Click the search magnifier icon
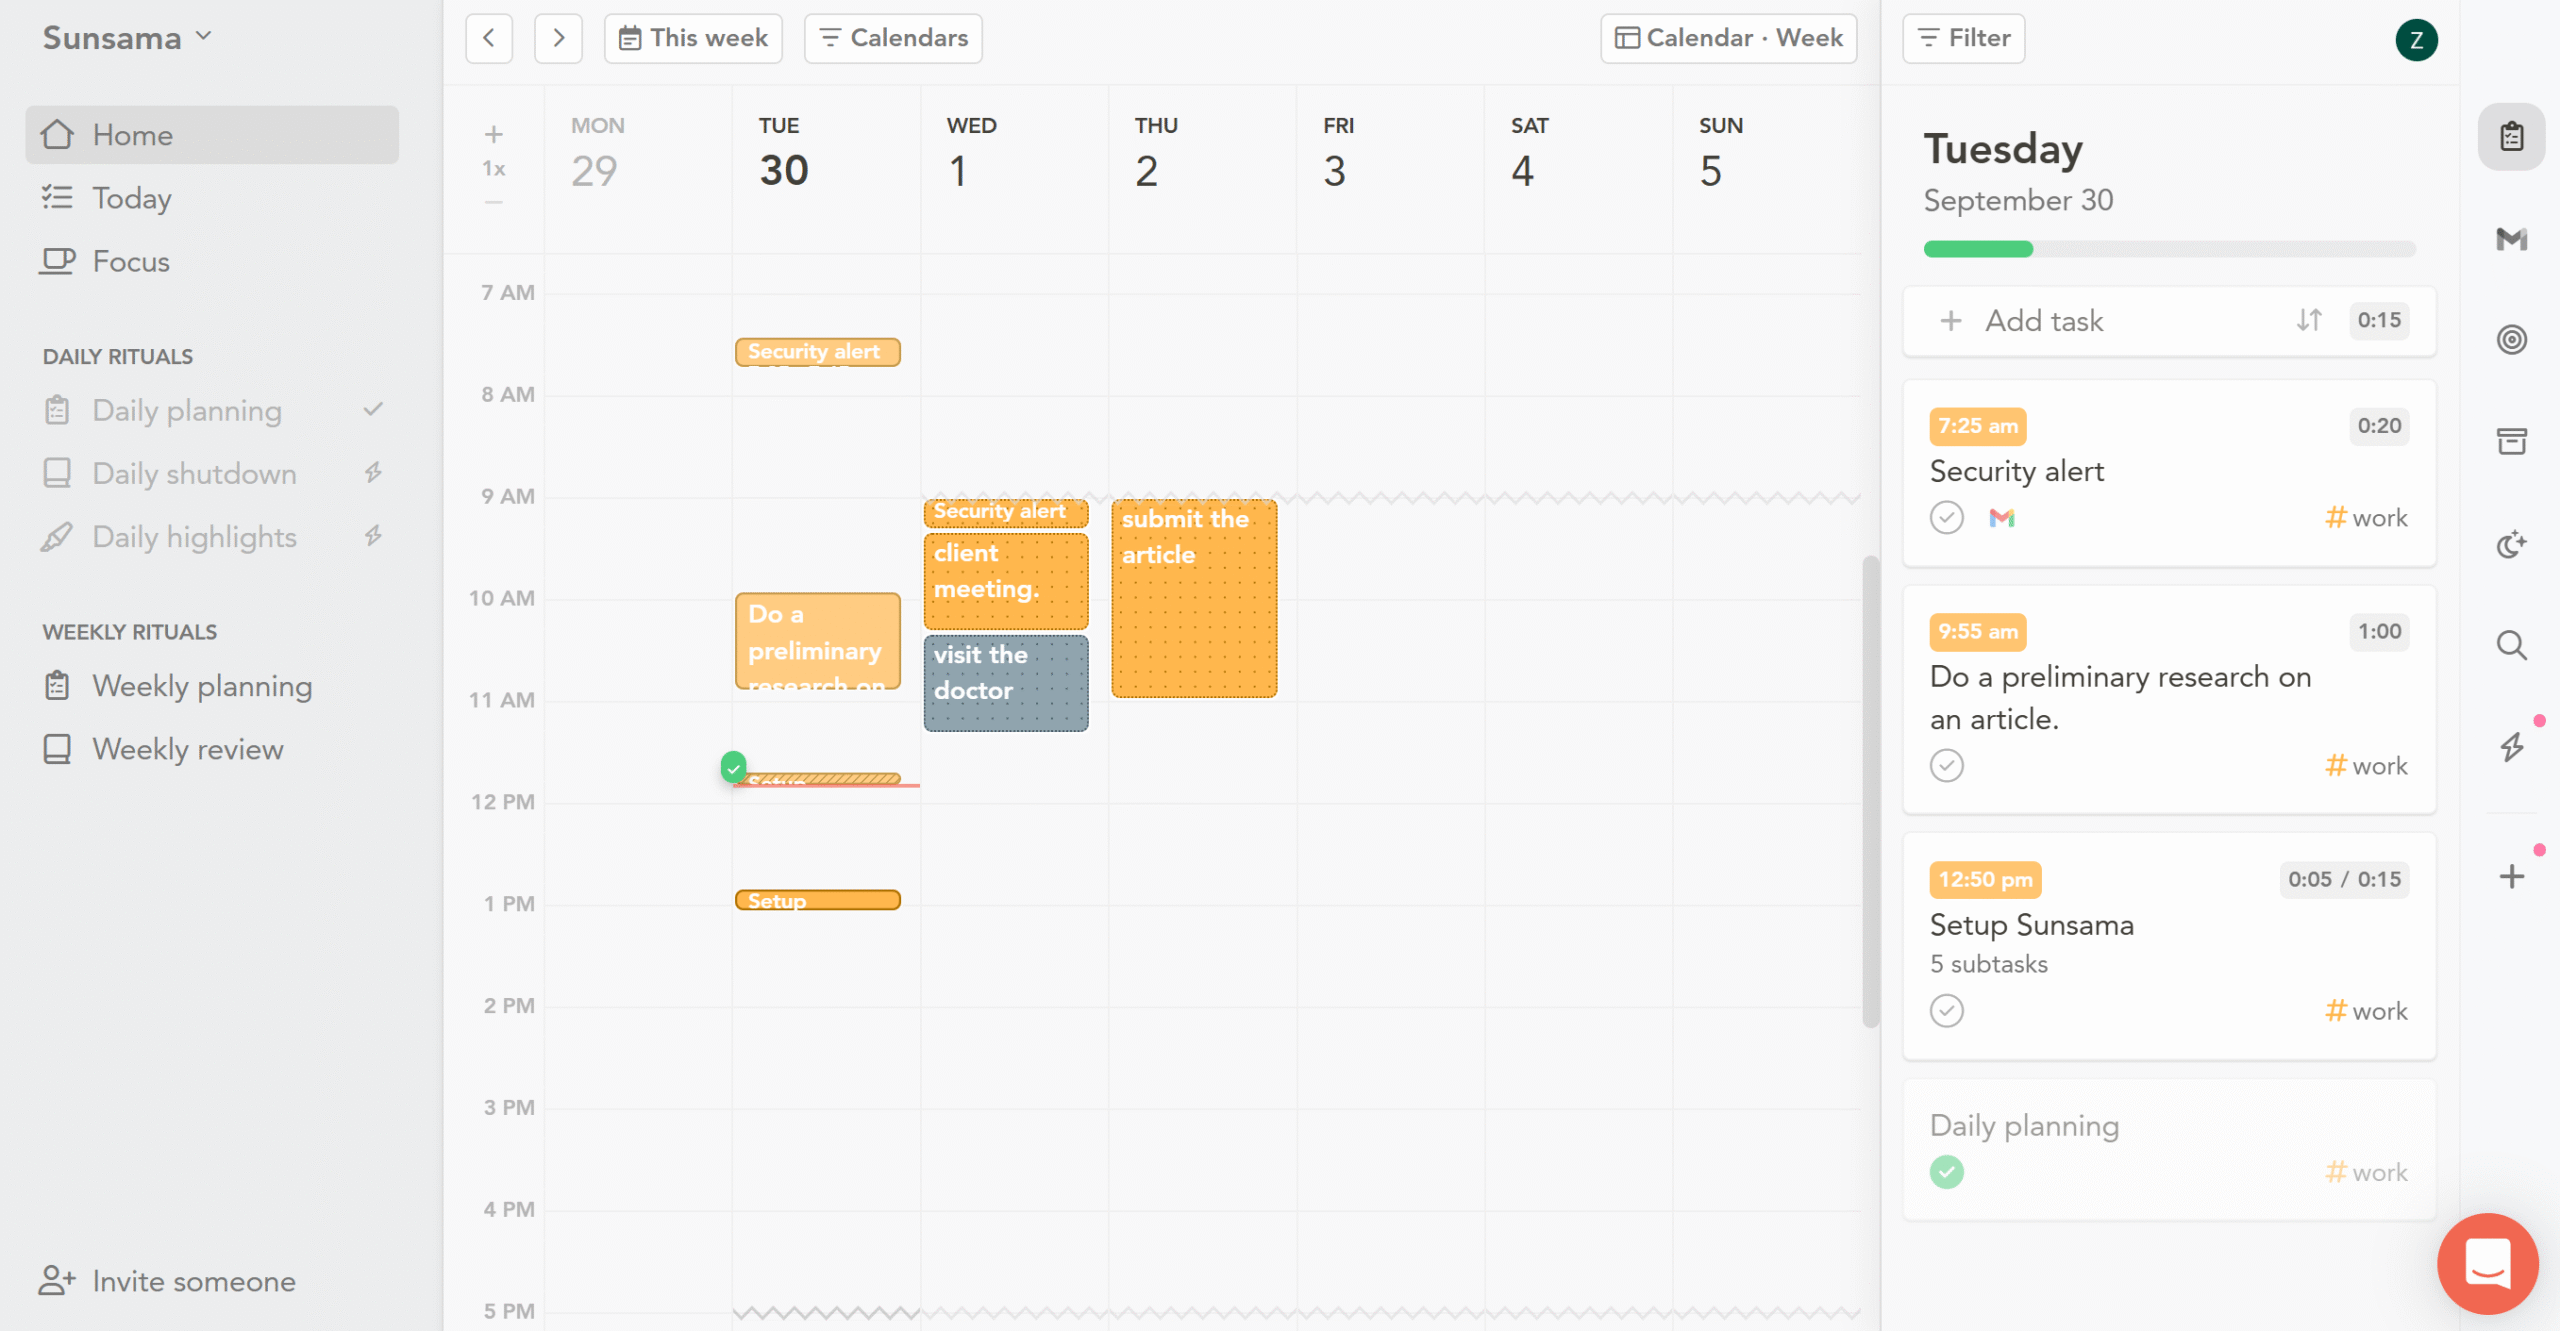 (2511, 645)
